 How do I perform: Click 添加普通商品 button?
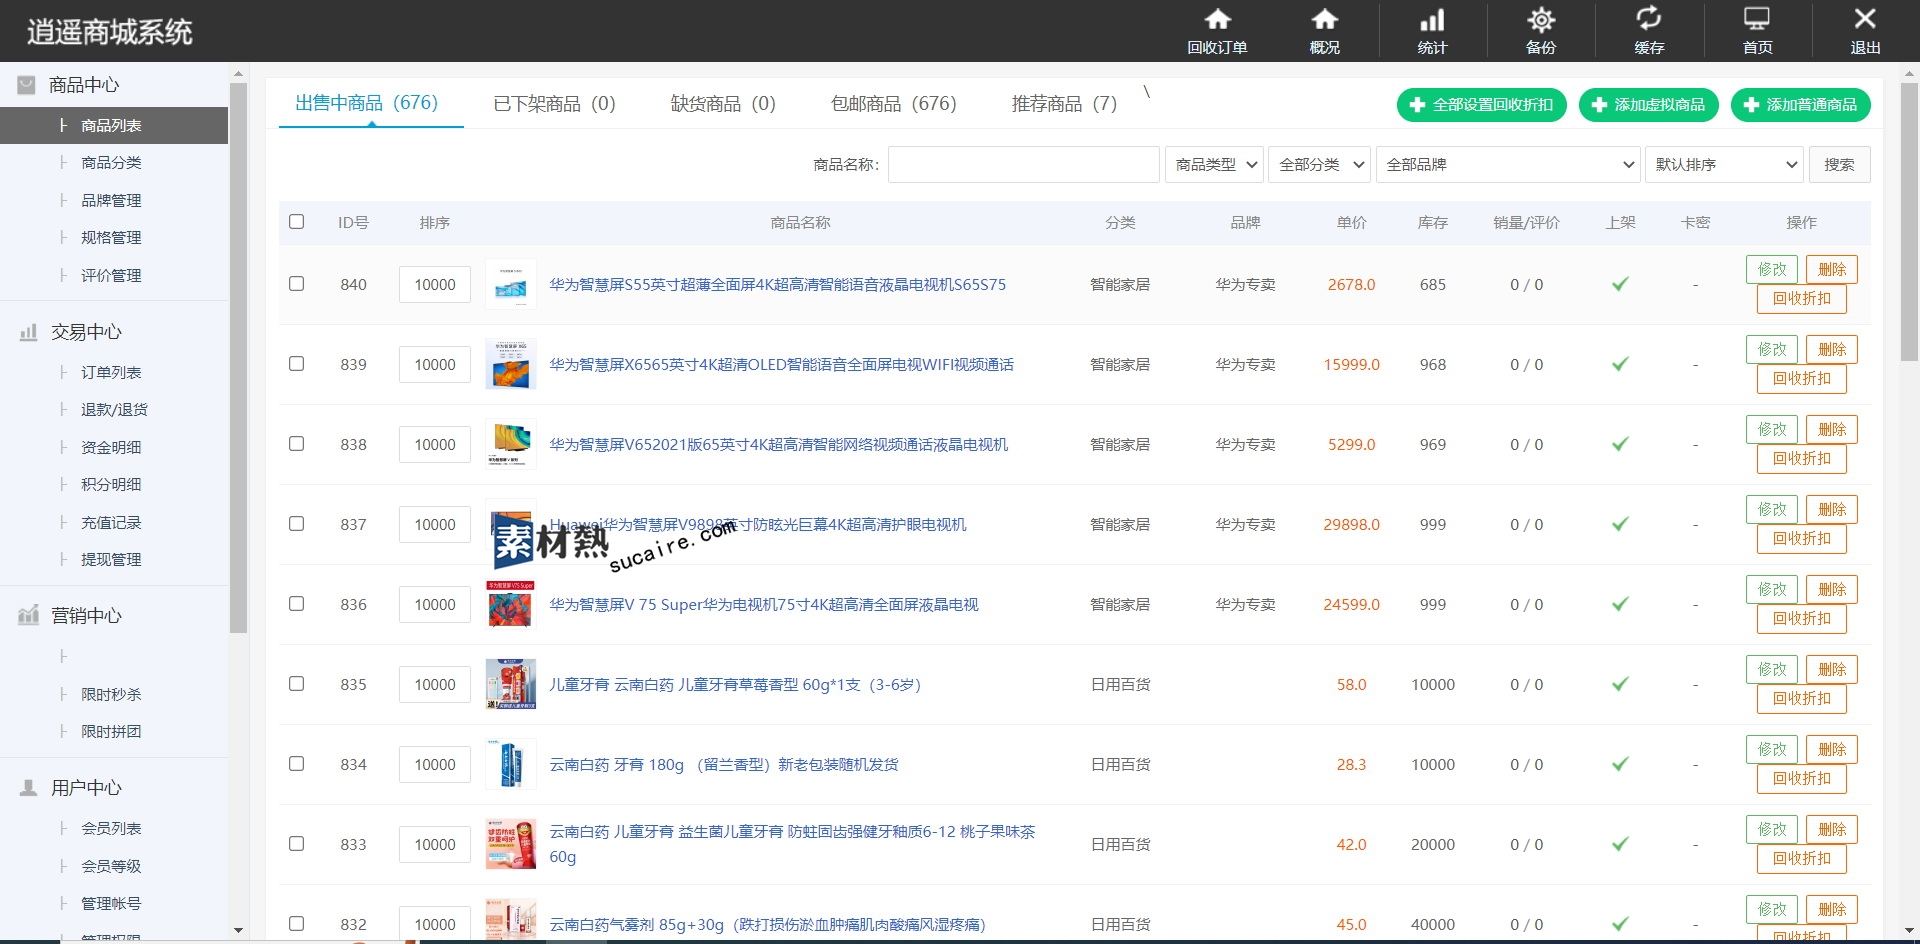point(1801,105)
